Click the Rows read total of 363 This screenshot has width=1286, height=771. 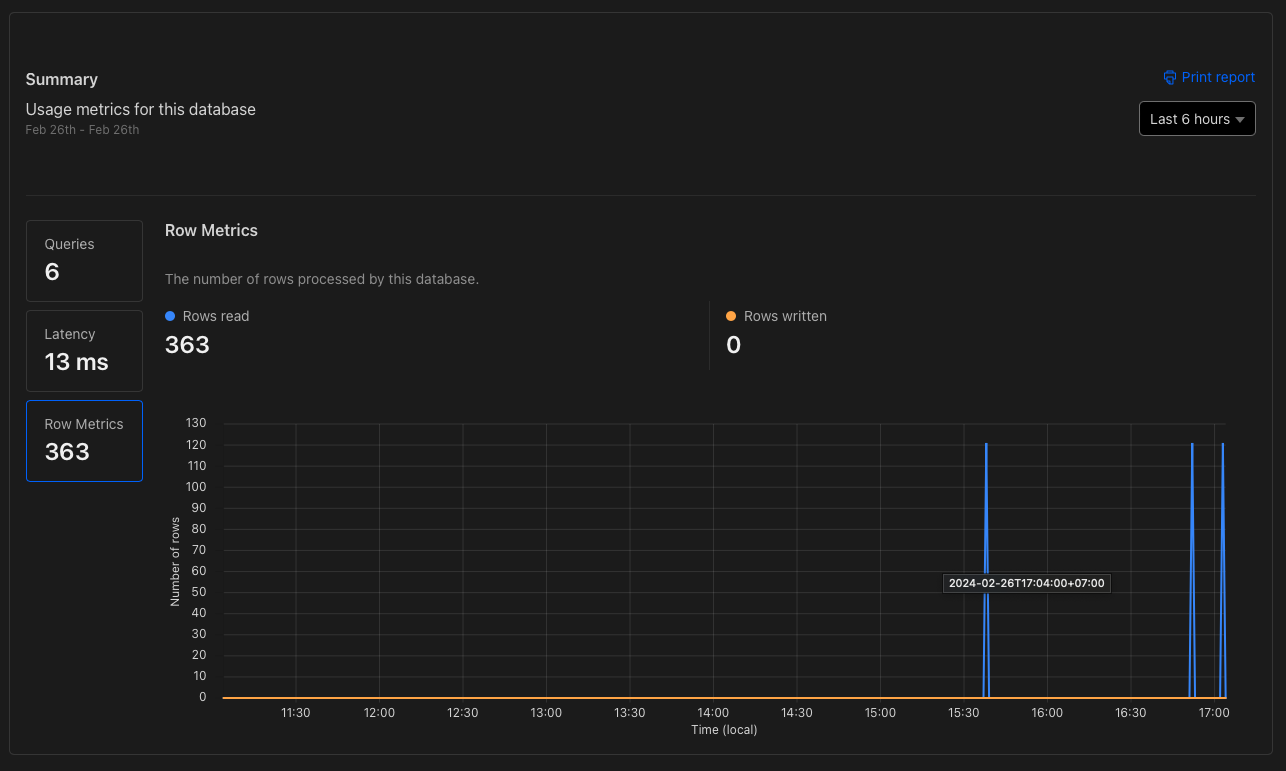click(187, 344)
